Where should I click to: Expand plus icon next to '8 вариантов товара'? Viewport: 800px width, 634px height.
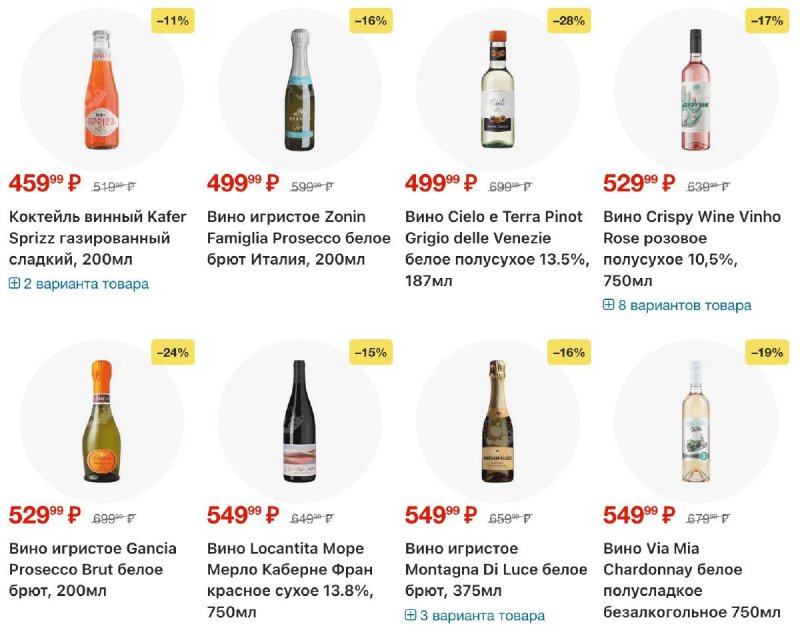coord(608,305)
